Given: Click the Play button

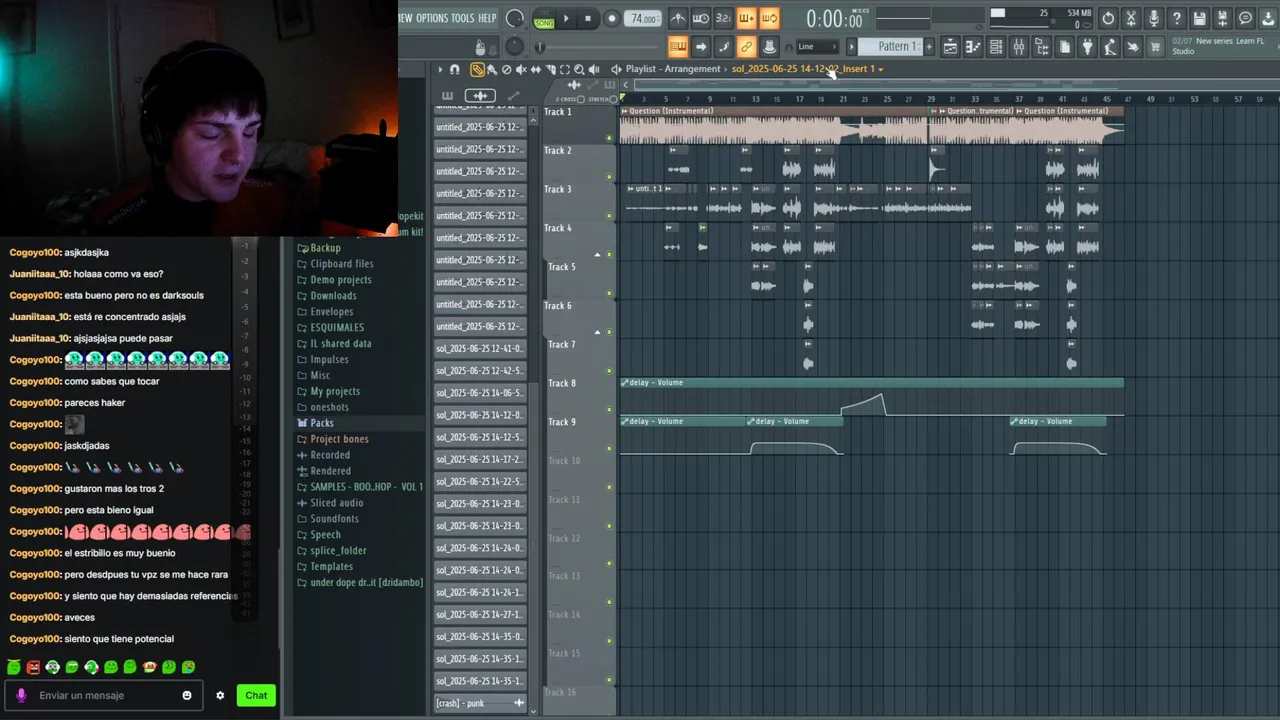Looking at the screenshot, I should (566, 18).
